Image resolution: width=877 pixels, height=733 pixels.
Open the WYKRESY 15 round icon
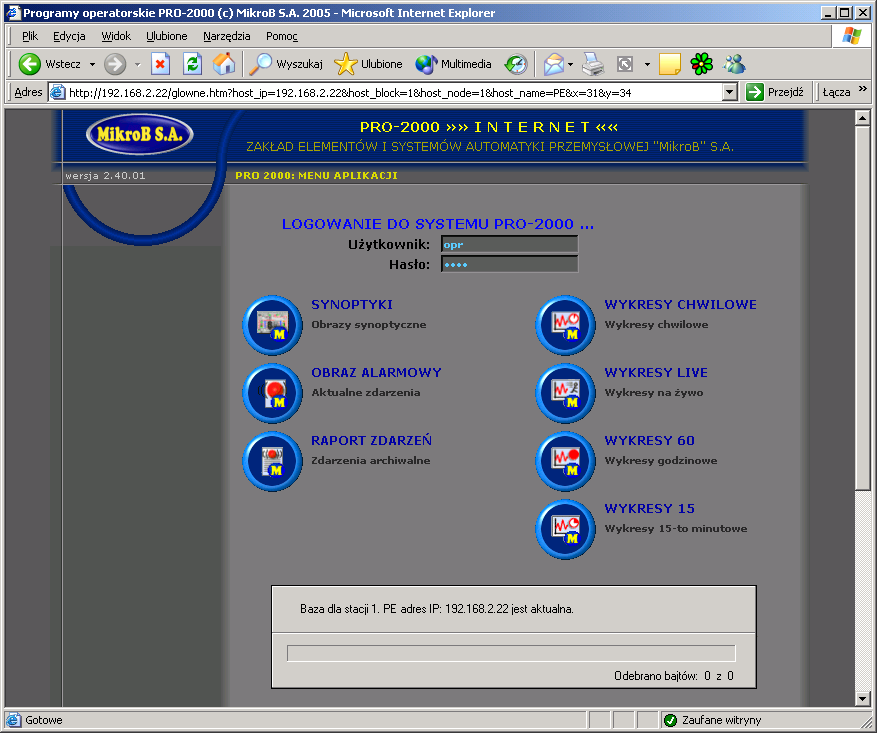(x=565, y=529)
